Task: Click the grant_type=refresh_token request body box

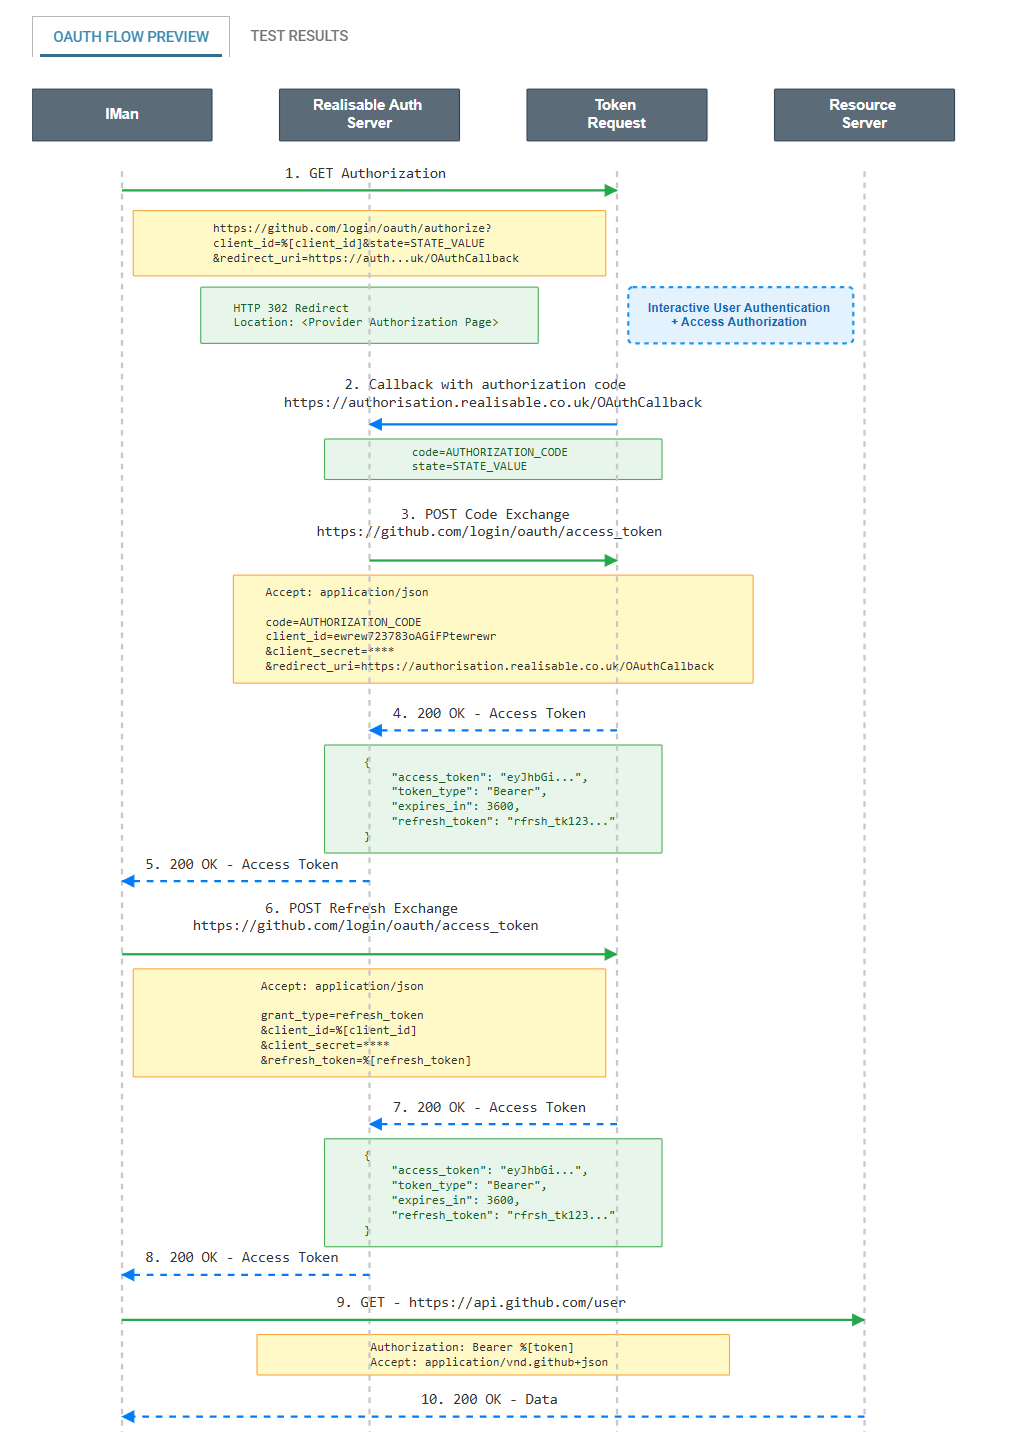Action: pos(369,1022)
